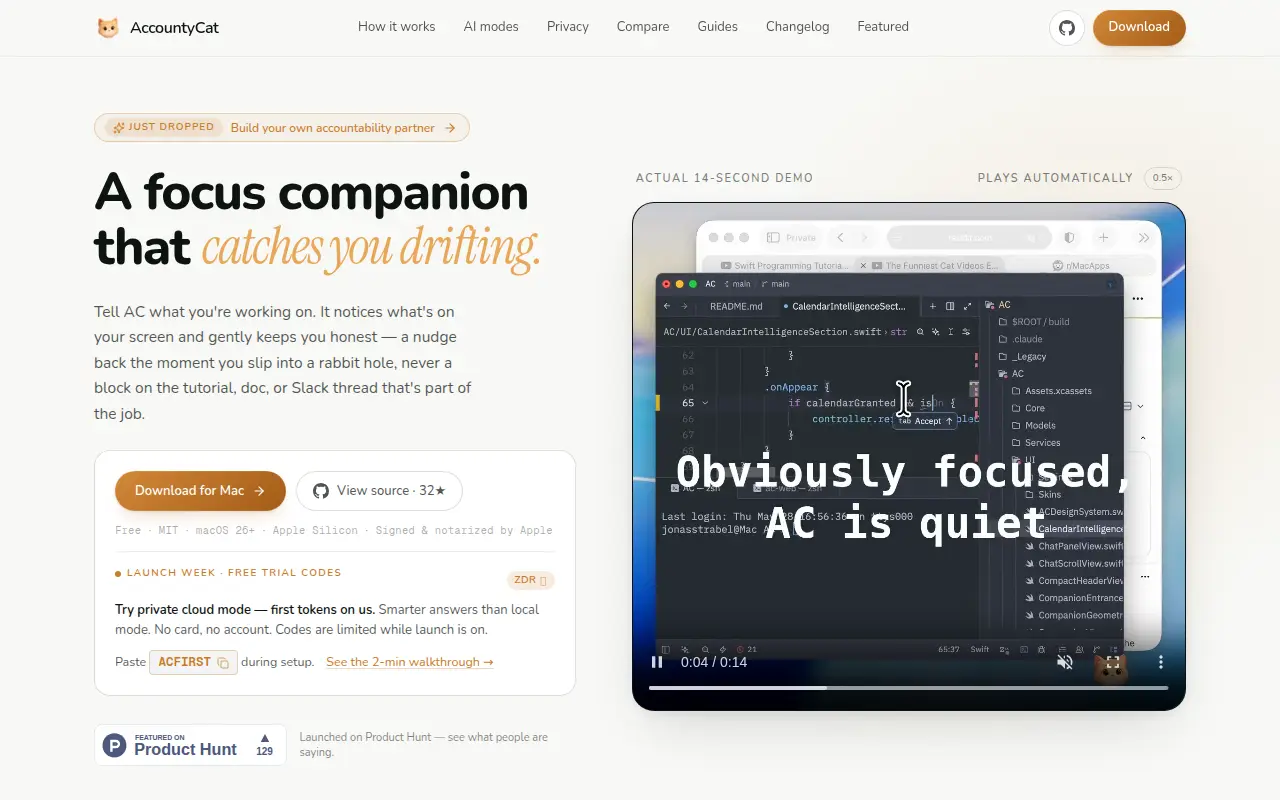Viewport: 1280px width, 800px height.
Task: Click the expand editor icon in video
Action: (967, 306)
